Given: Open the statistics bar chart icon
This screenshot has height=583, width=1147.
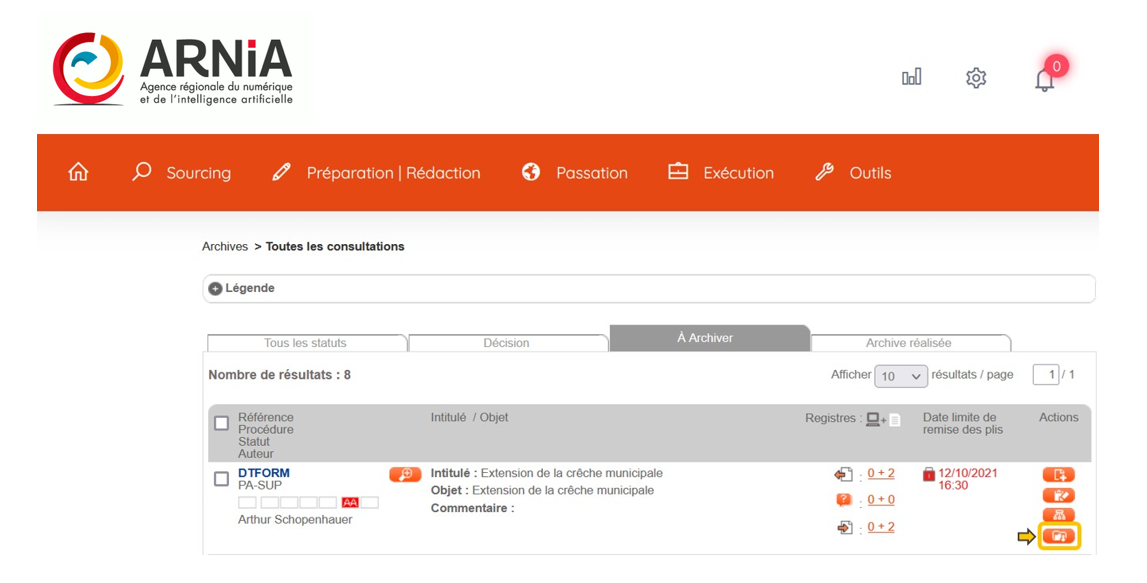Looking at the screenshot, I should tap(911, 77).
